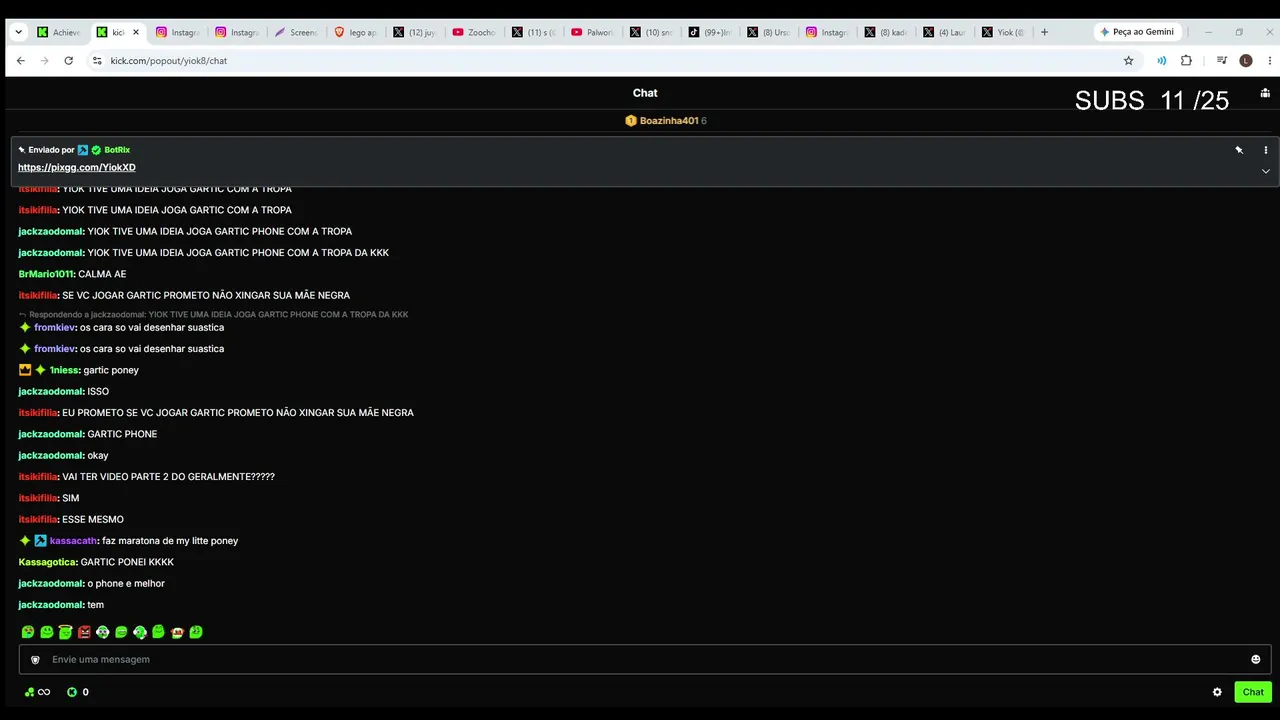Close the active kick tab
Viewport: 1280px width, 720px height.
[x=136, y=32]
